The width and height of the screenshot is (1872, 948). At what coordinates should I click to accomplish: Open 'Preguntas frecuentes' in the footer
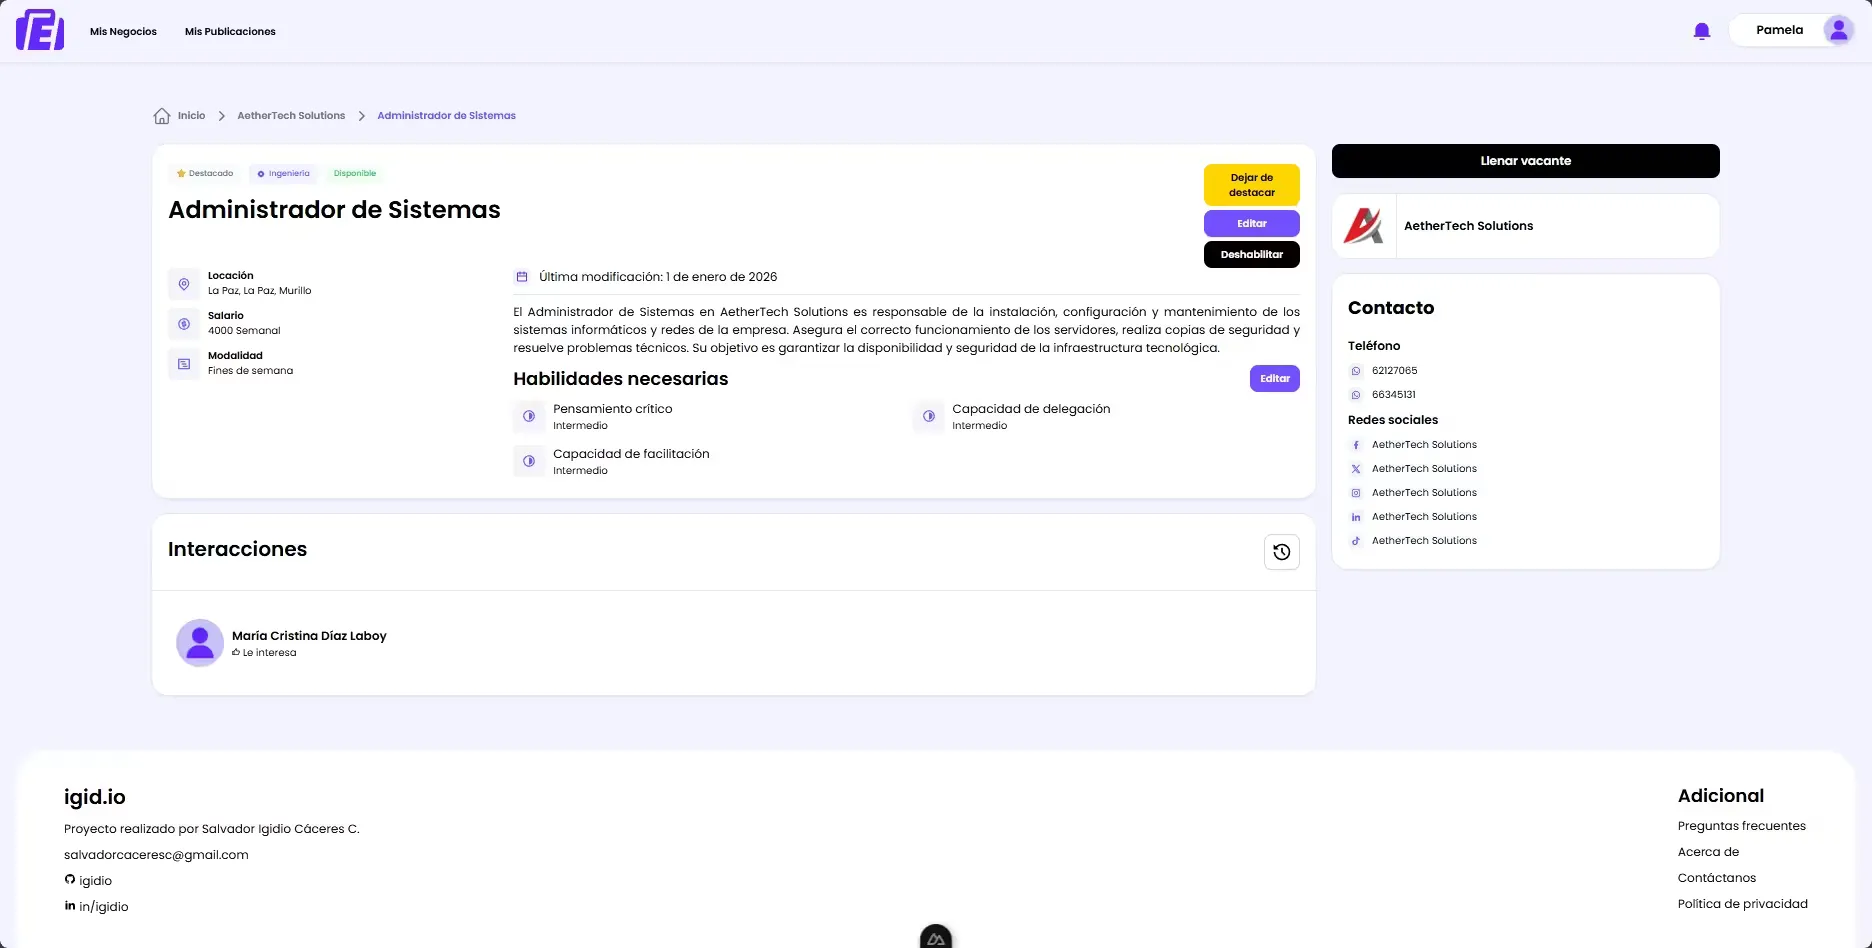tap(1742, 825)
